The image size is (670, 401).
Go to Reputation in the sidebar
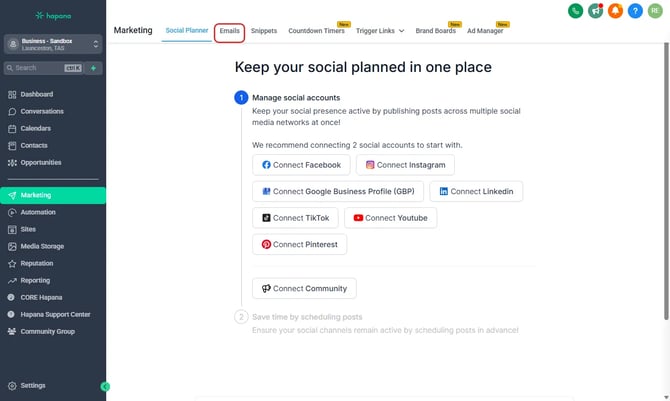click(x=37, y=263)
